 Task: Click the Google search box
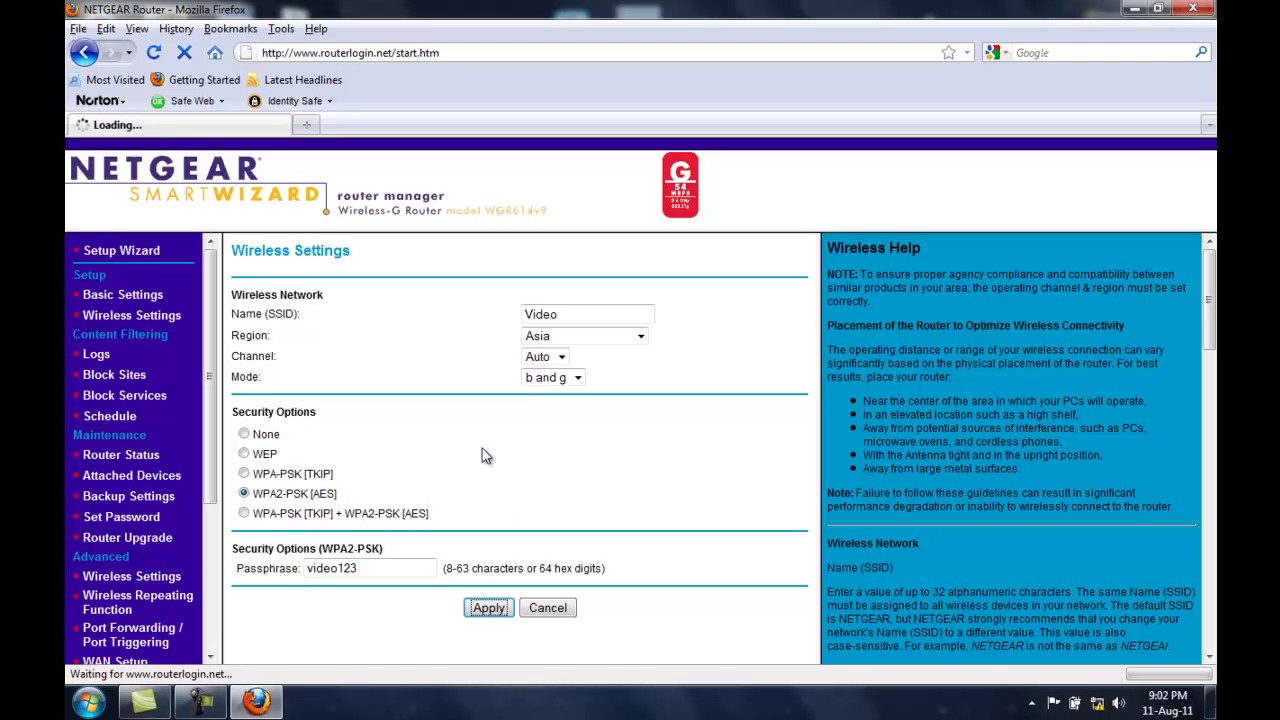[1100, 53]
